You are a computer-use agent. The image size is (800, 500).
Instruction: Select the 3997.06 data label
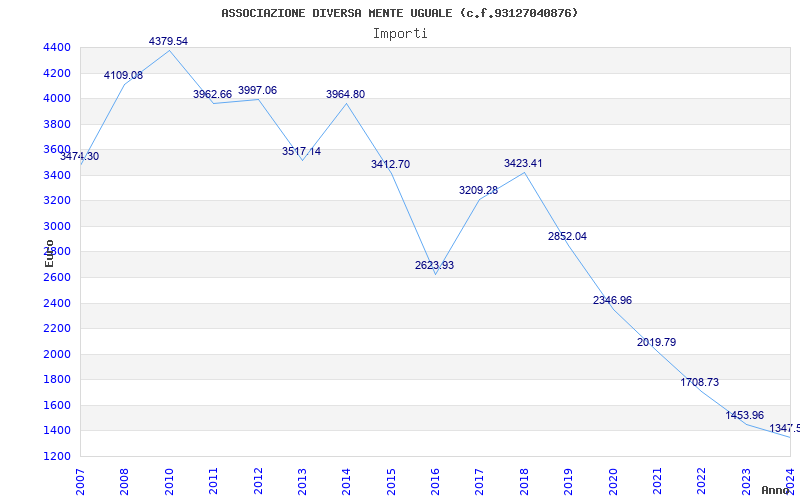pyautogui.click(x=258, y=90)
